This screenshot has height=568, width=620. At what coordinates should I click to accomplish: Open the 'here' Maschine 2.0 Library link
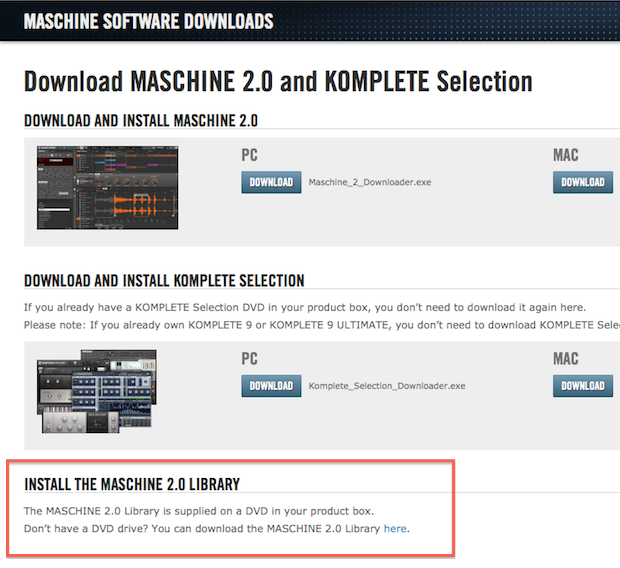pos(395,528)
